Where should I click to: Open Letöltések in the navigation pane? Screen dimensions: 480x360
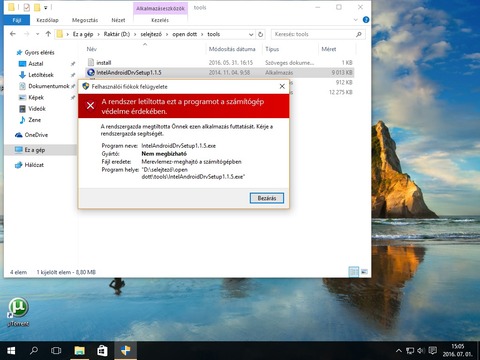click(41, 75)
